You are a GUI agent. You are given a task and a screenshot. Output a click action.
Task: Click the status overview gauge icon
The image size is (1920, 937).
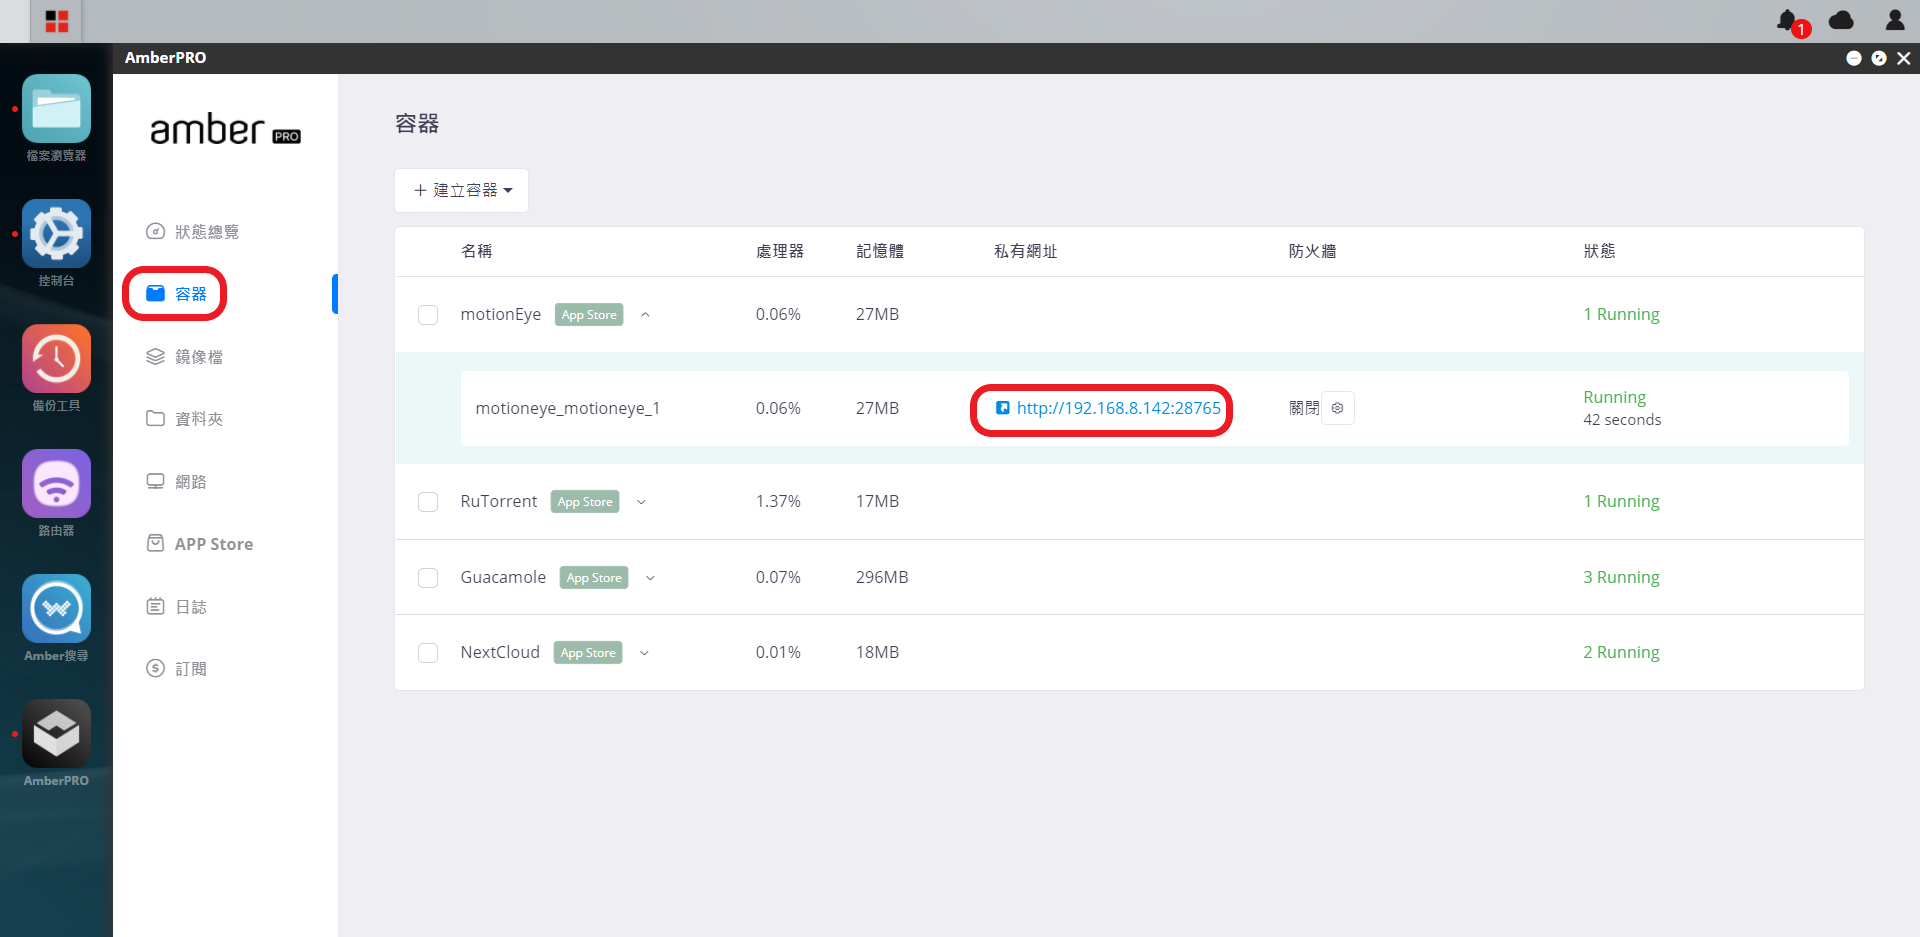click(x=155, y=232)
